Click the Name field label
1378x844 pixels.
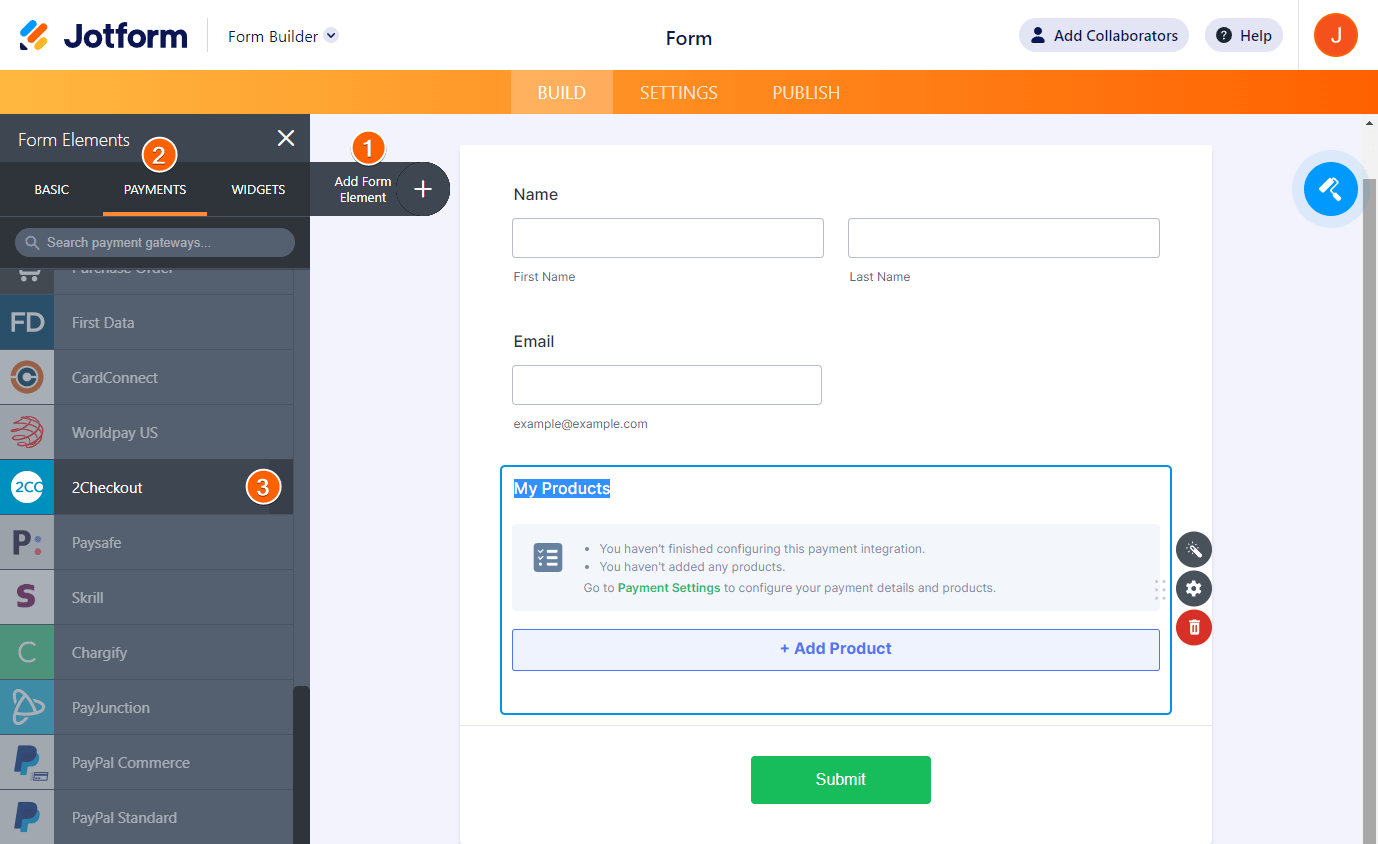(x=536, y=194)
